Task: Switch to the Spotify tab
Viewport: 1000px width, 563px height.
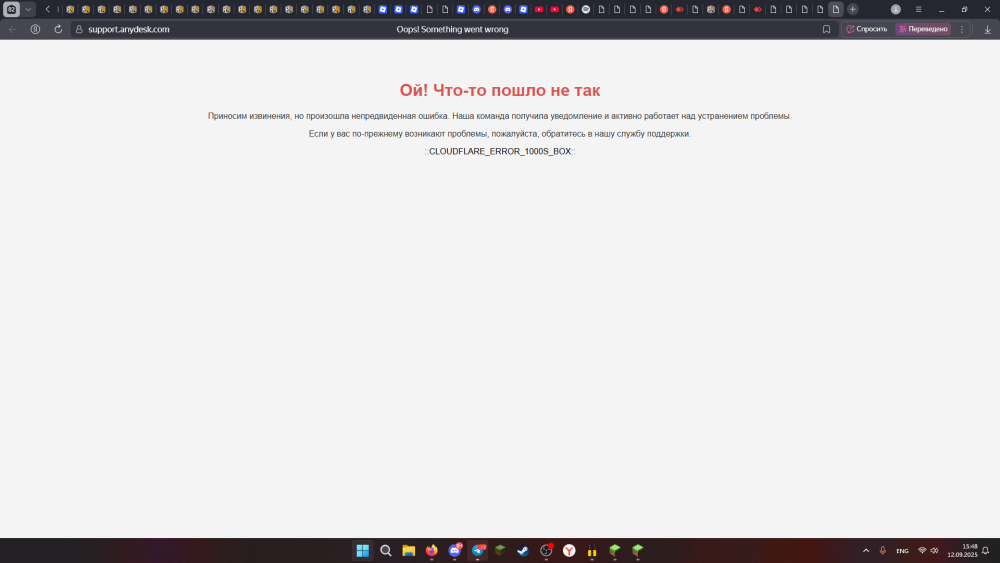Action: (x=585, y=10)
